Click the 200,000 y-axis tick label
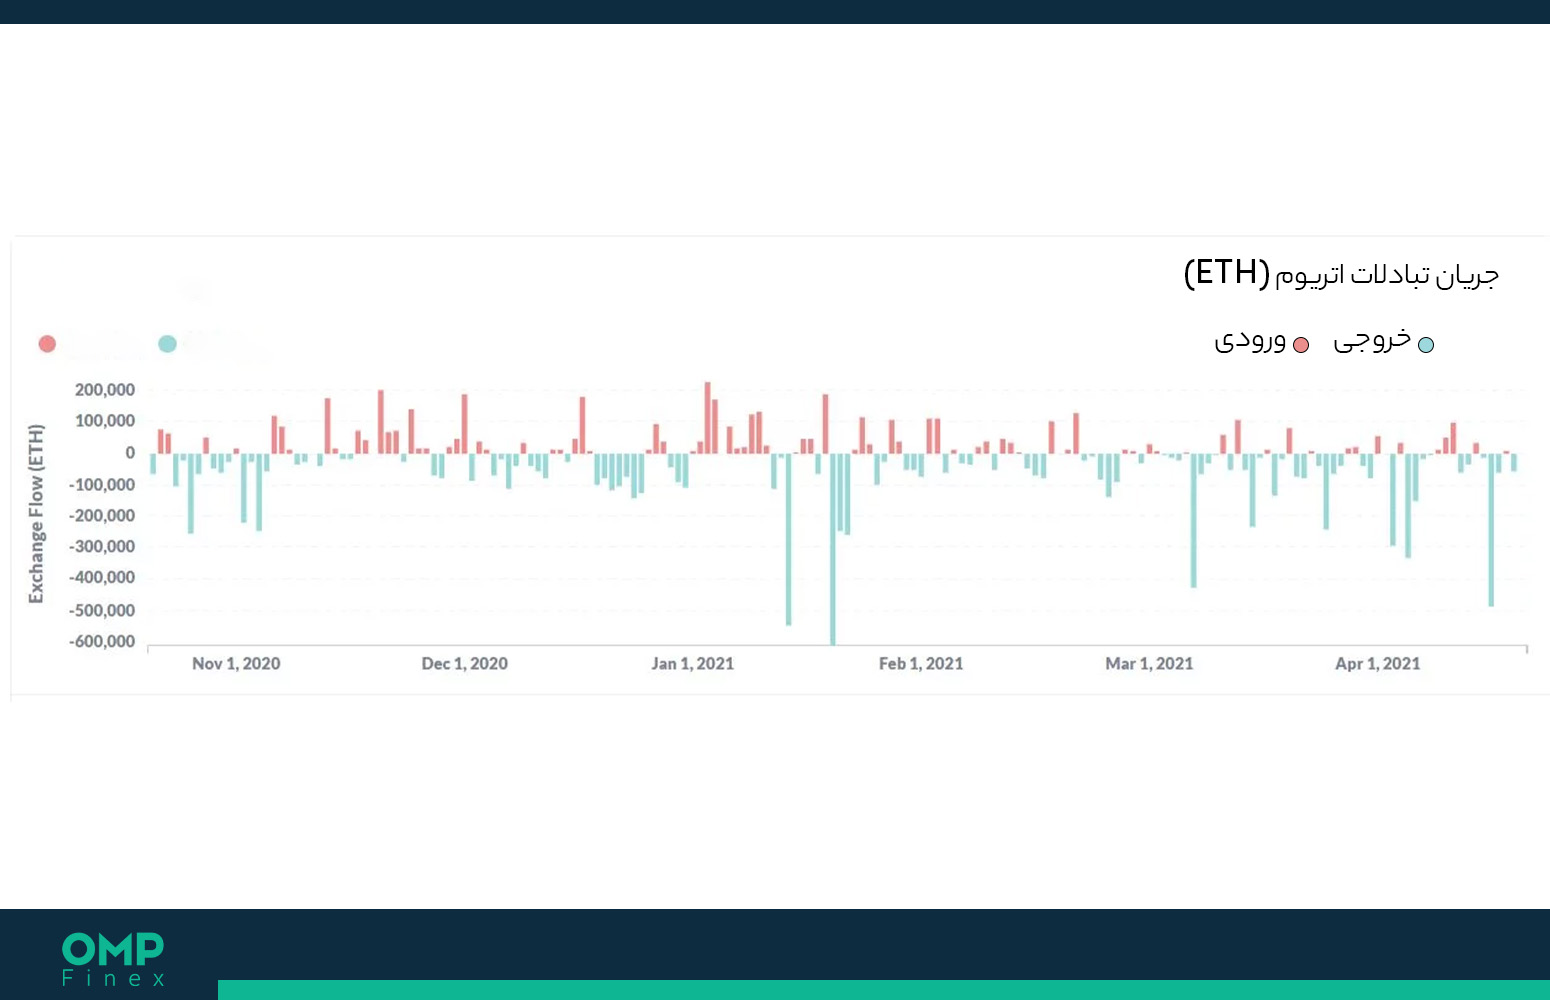Image resolution: width=1550 pixels, height=1000 pixels. coord(105,390)
